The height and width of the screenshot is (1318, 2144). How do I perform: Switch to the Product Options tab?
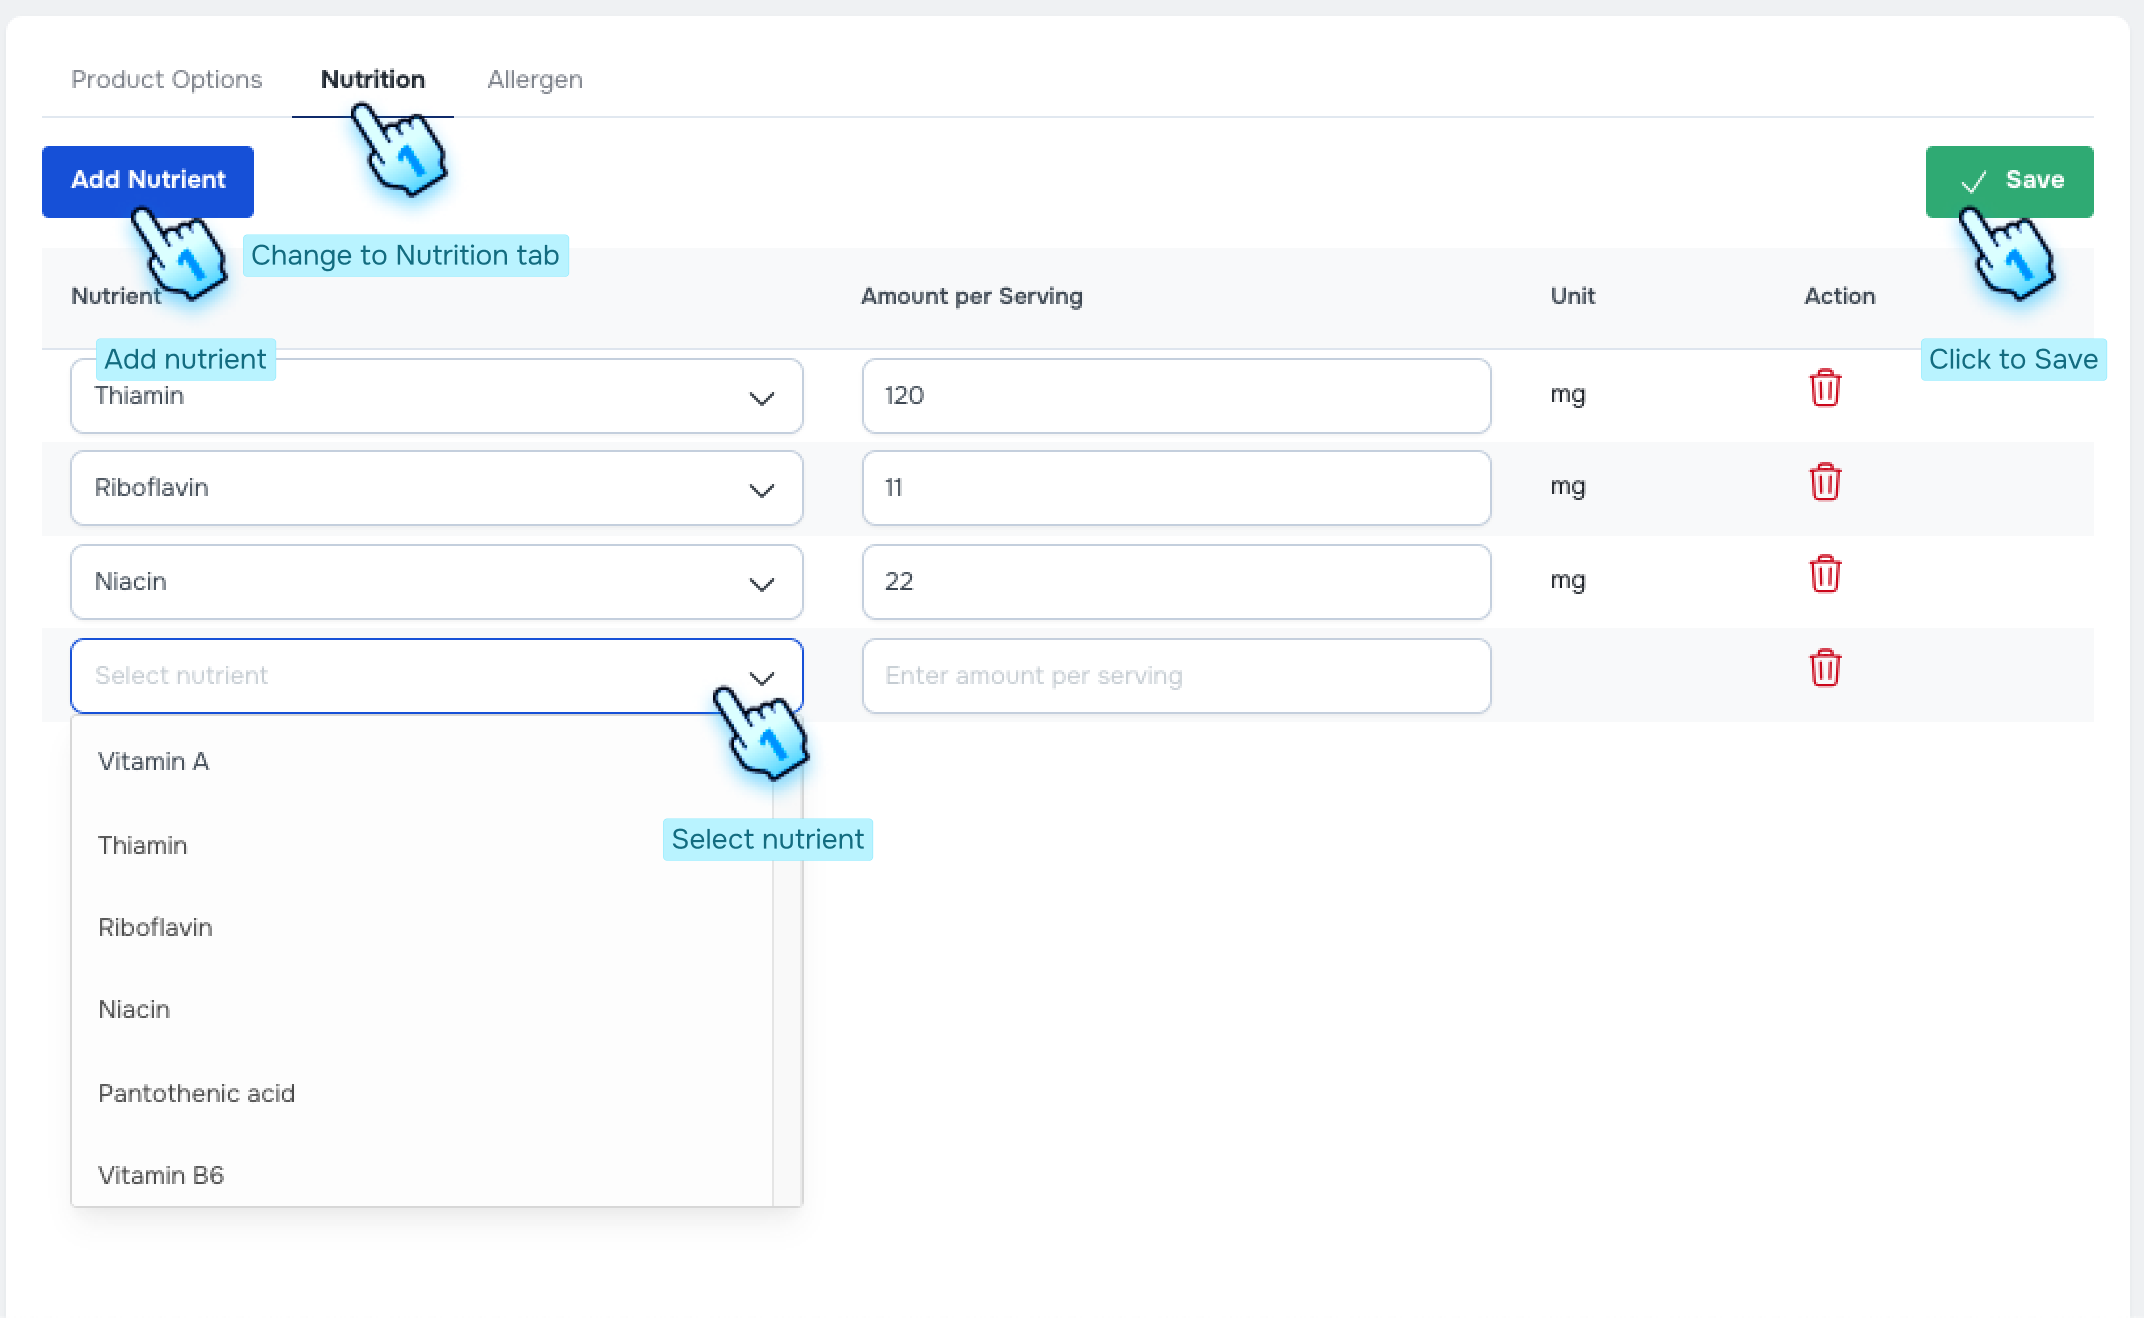pos(166,79)
